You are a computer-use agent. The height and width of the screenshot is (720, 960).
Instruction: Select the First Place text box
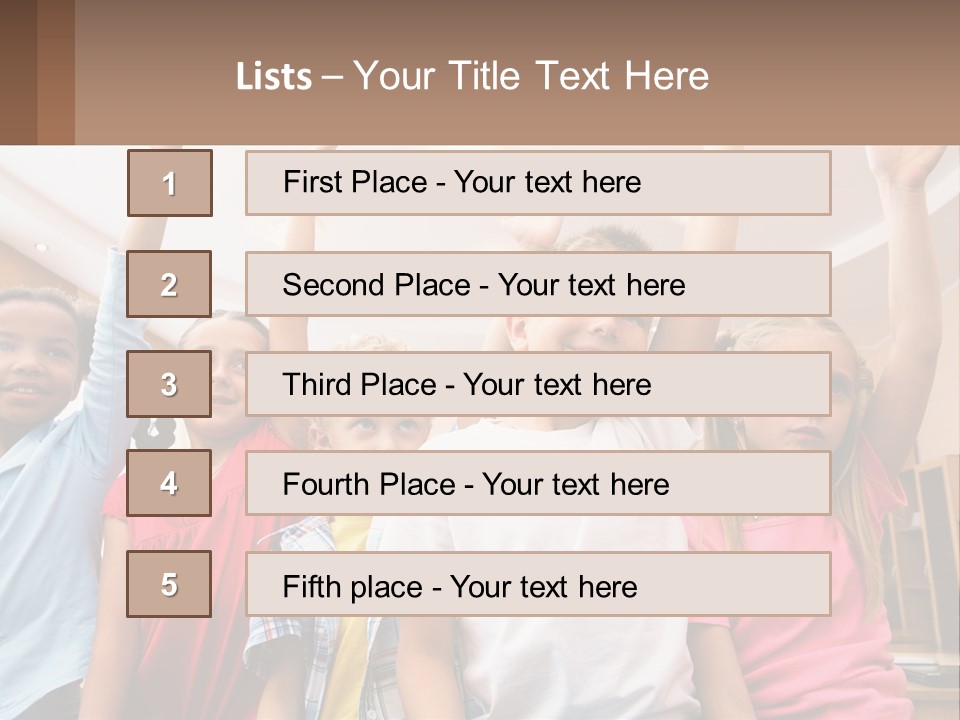(538, 183)
